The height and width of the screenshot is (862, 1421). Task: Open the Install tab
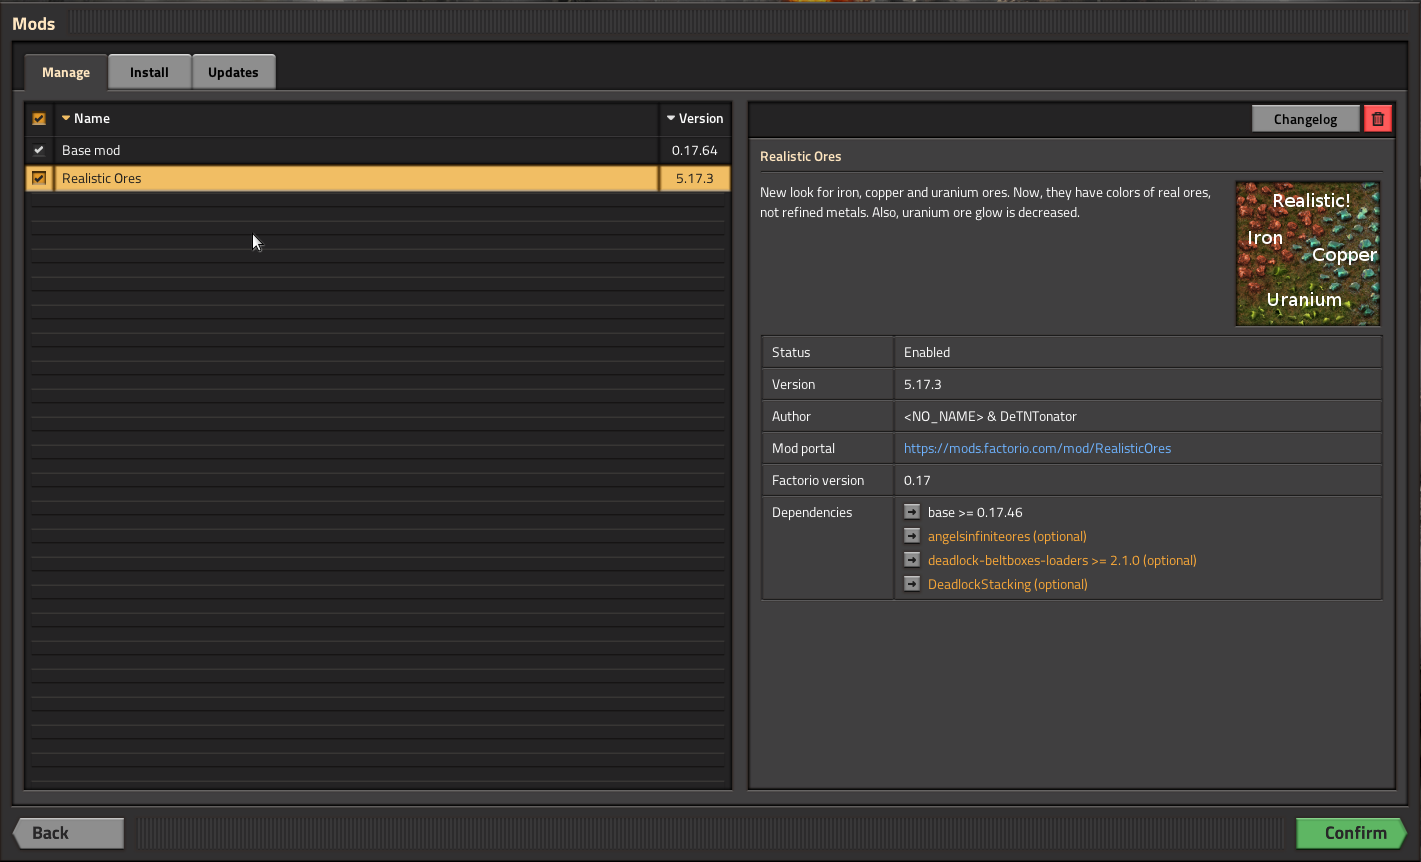(x=149, y=72)
